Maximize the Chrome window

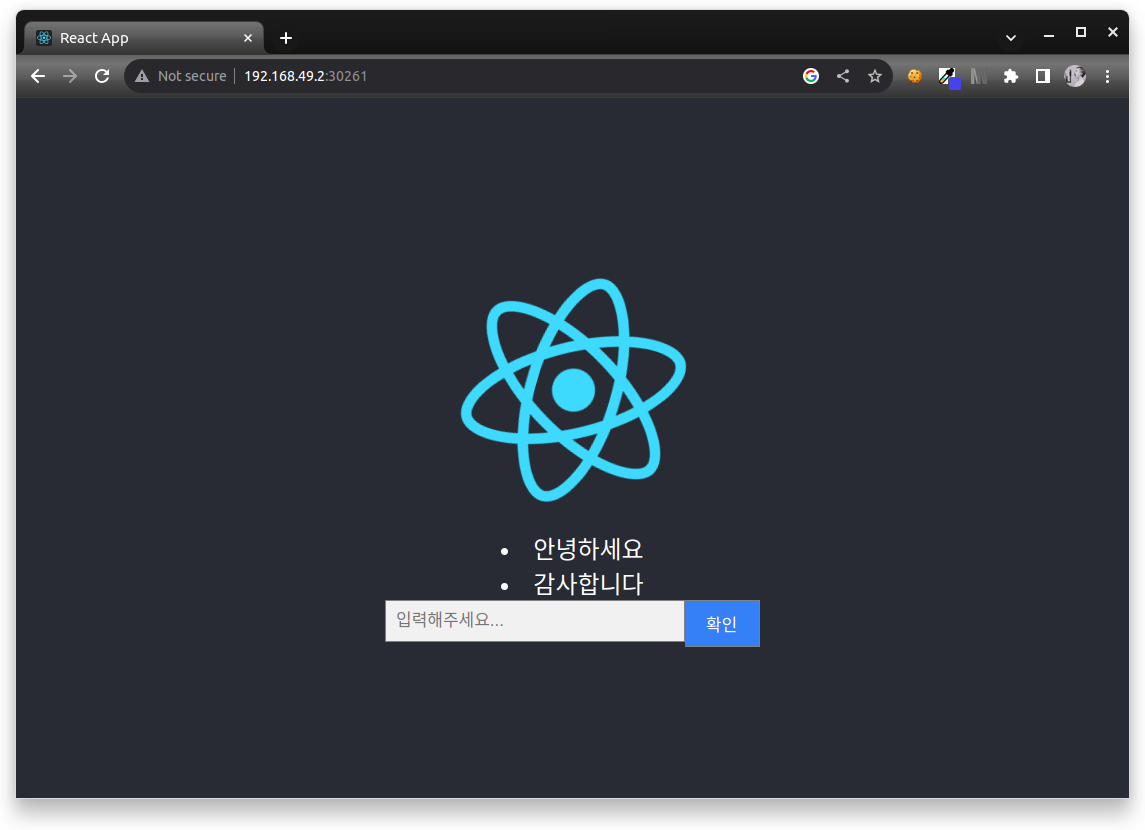1081,32
